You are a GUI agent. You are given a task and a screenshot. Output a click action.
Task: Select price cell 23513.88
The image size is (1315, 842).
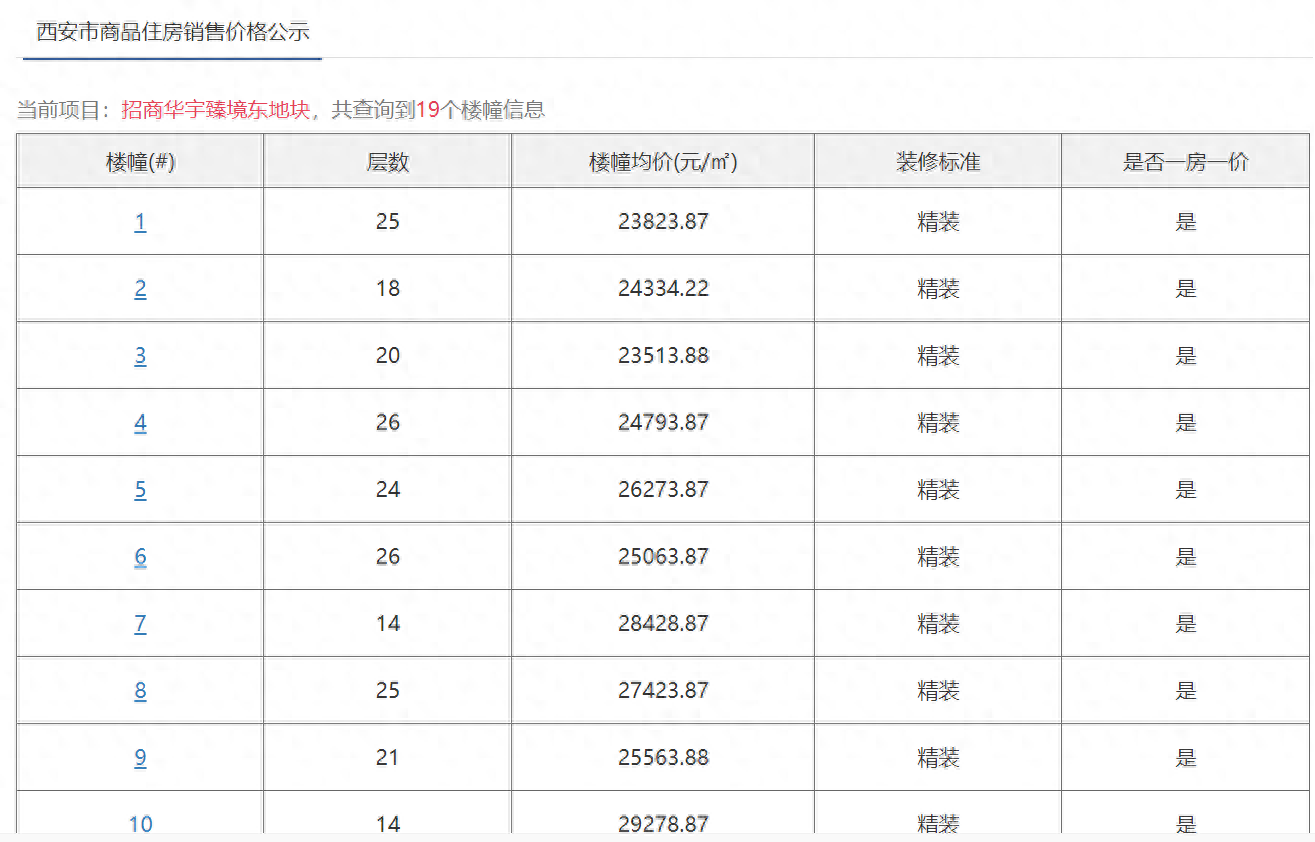tap(663, 356)
